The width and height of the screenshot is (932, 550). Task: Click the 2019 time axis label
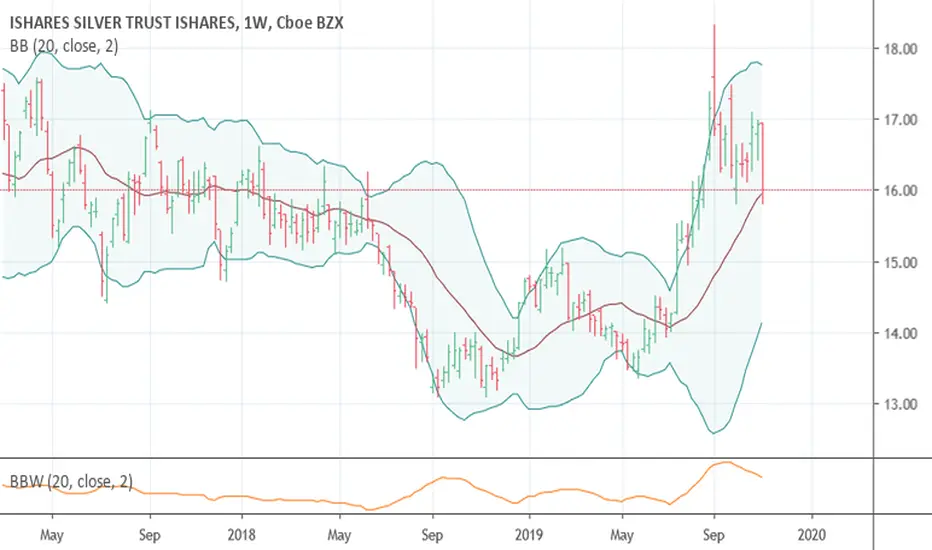pos(529,535)
